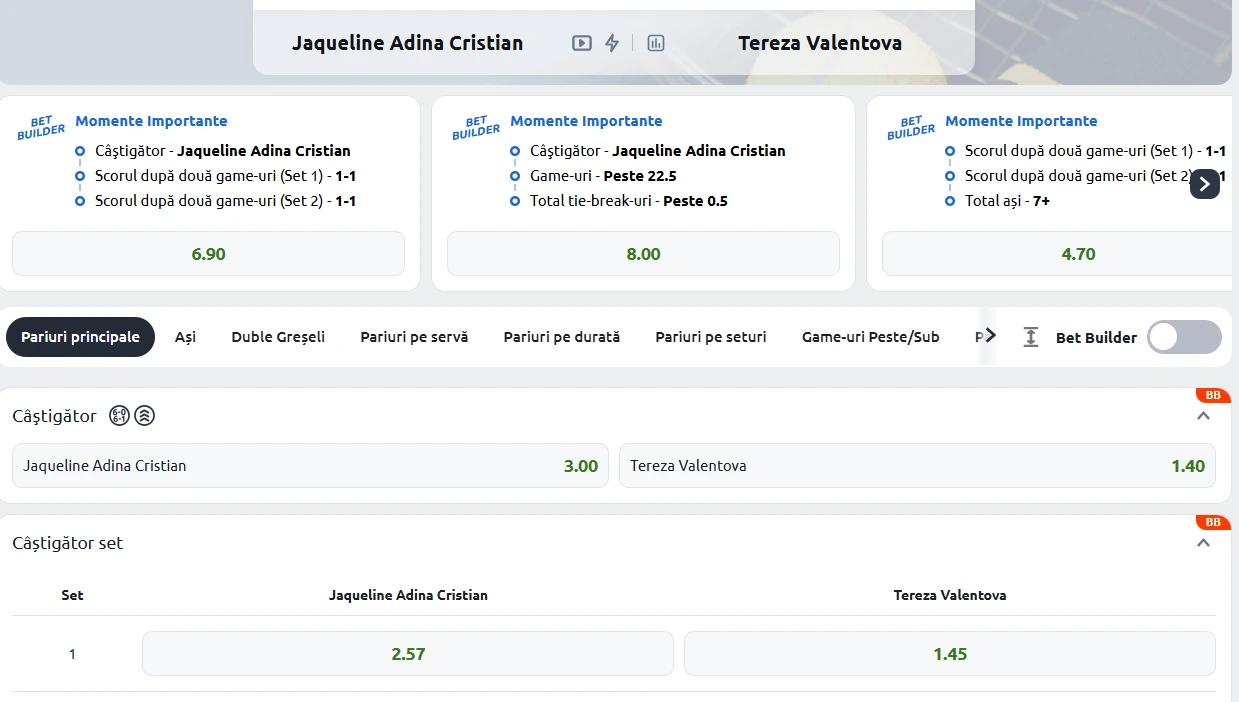1239x702 pixels.
Task: Open the Pariuri pe seturi tab
Action: point(711,337)
